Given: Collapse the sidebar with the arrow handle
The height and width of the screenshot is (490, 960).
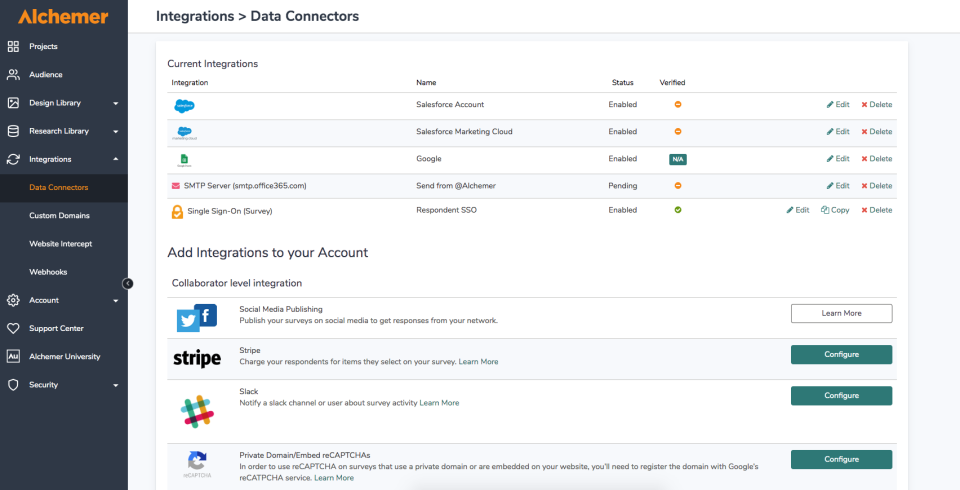Looking at the screenshot, I should point(128,283).
